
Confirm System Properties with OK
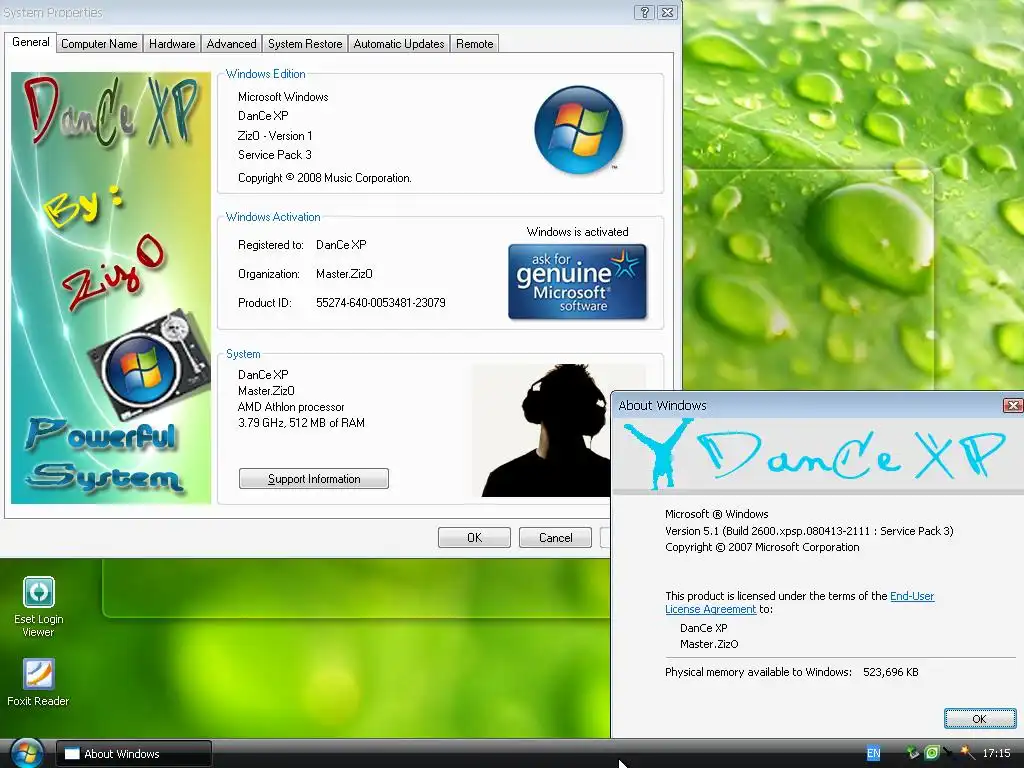[474, 537]
